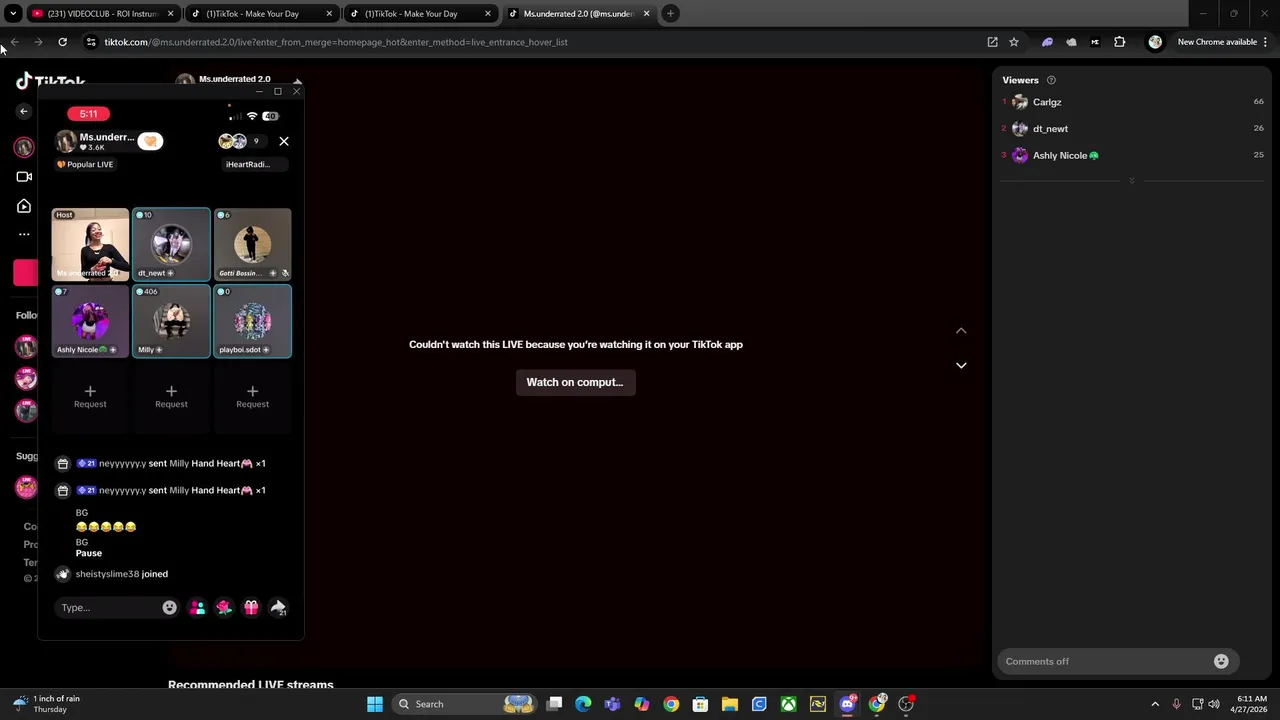Open the Extensions puzzle icon
Screen dimensions: 1280x720
point(1119,42)
